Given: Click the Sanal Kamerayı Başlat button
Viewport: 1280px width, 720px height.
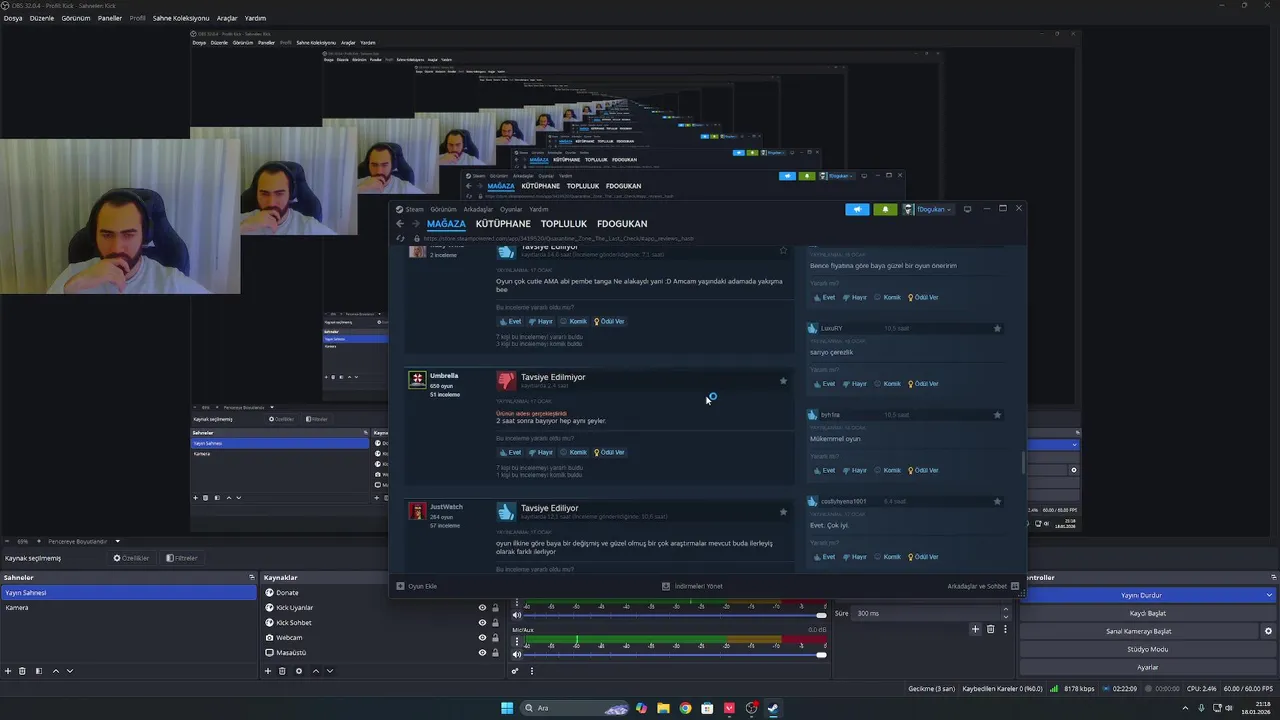Looking at the screenshot, I should (x=1139, y=631).
